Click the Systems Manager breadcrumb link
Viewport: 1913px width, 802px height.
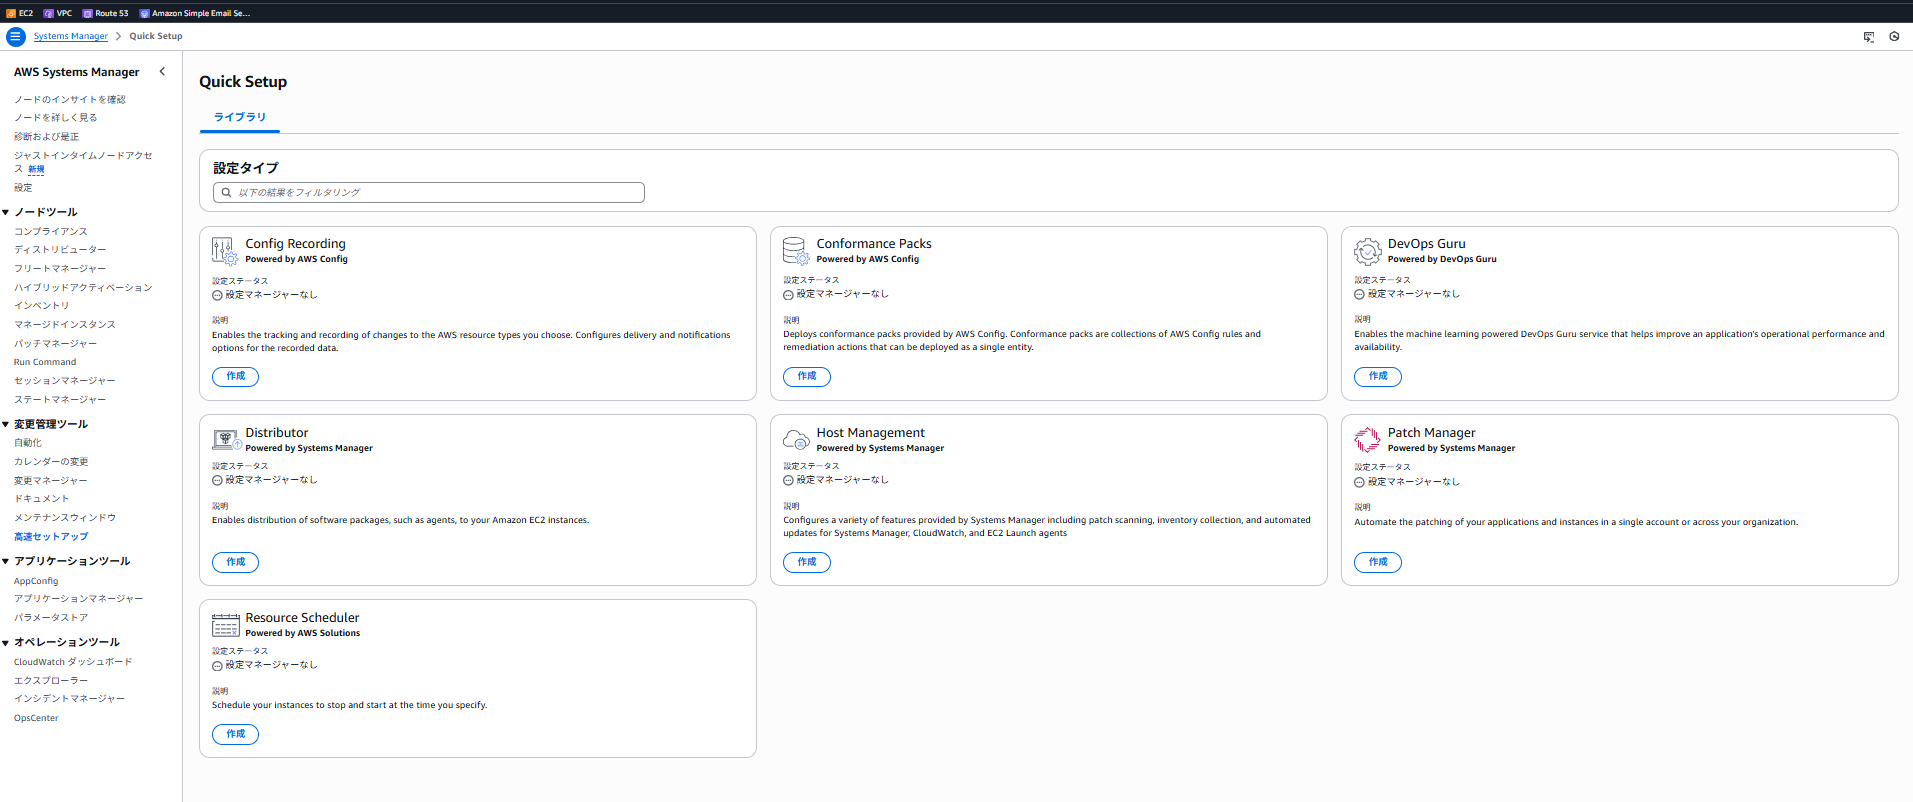click(70, 36)
